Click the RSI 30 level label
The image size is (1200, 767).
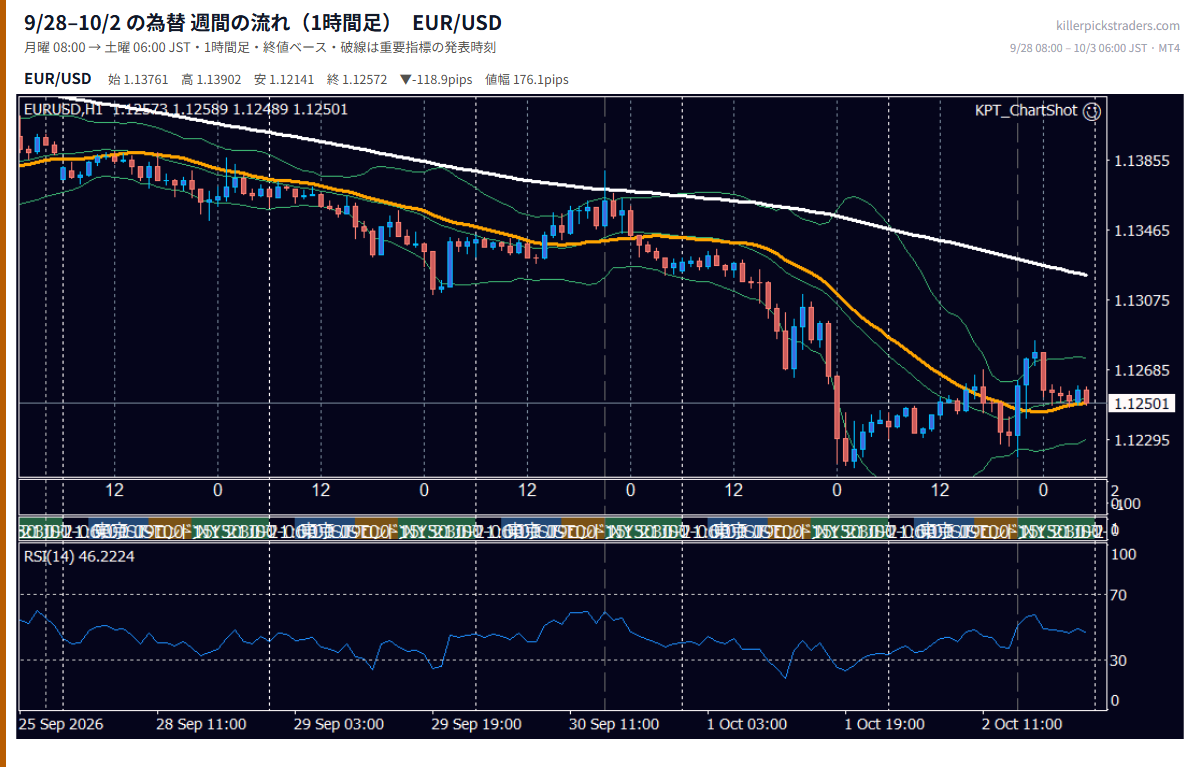pyautogui.click(x=1119, y=660)
